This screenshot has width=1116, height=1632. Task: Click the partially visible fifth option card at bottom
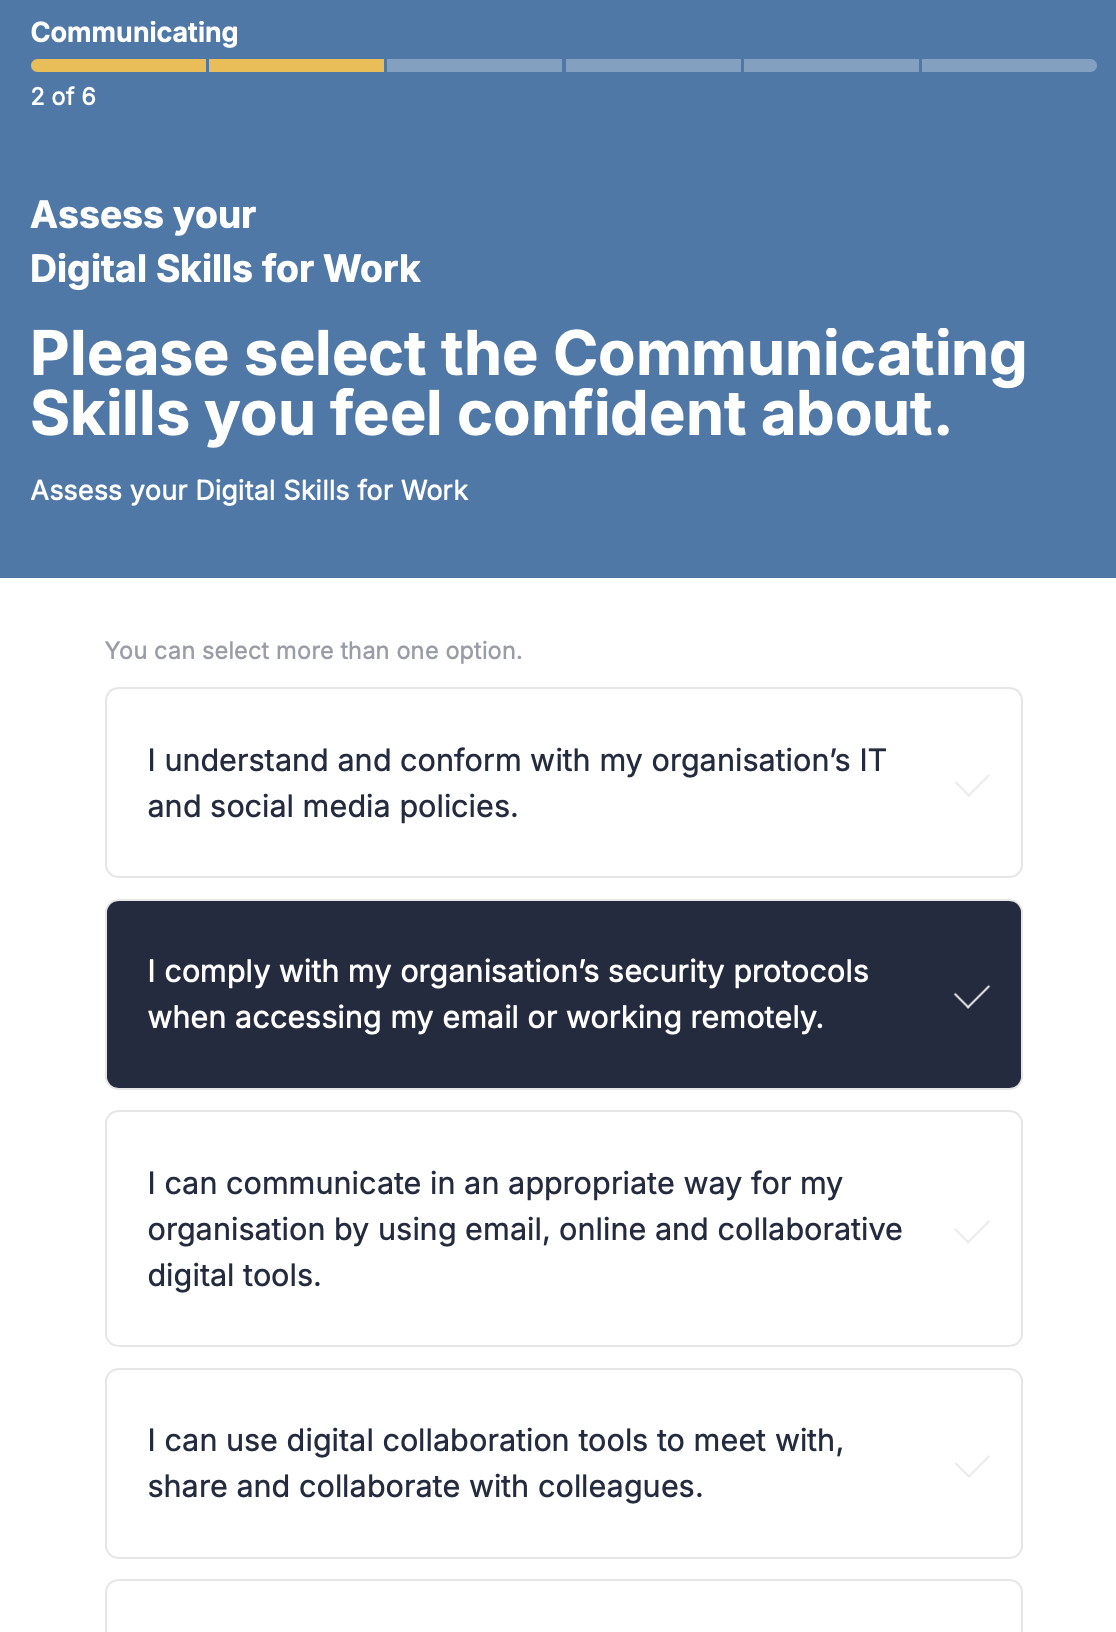tap(564, 1607)
